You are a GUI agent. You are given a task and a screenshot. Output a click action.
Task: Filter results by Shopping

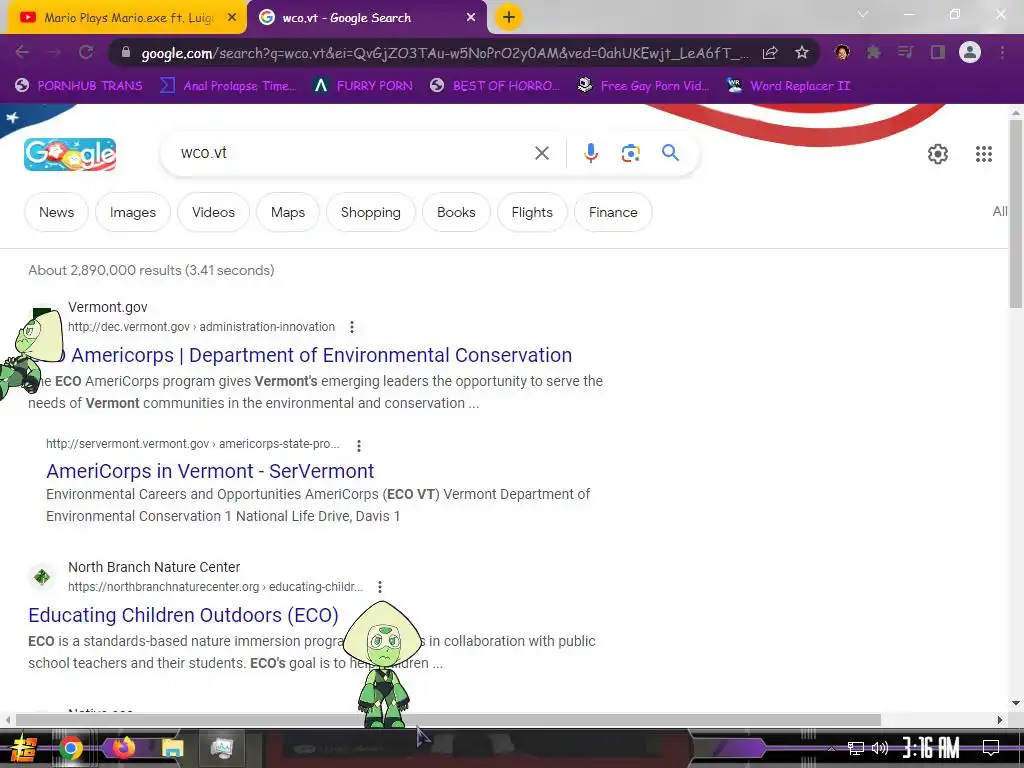(370, 212)
